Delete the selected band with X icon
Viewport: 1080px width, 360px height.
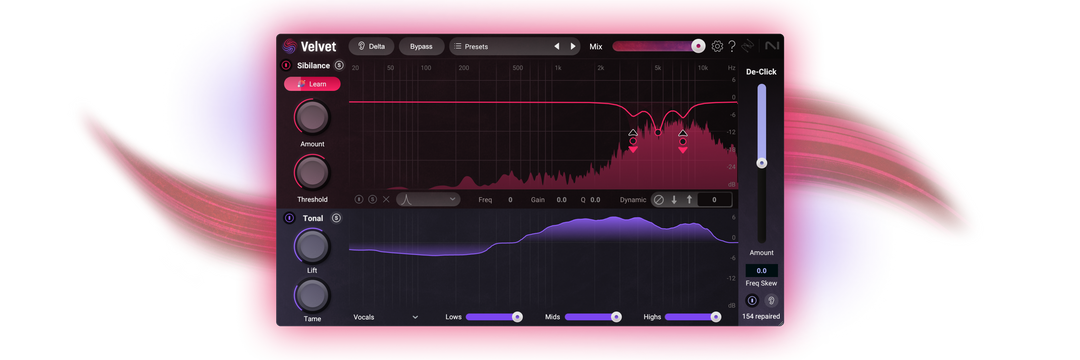pos(386,200)
